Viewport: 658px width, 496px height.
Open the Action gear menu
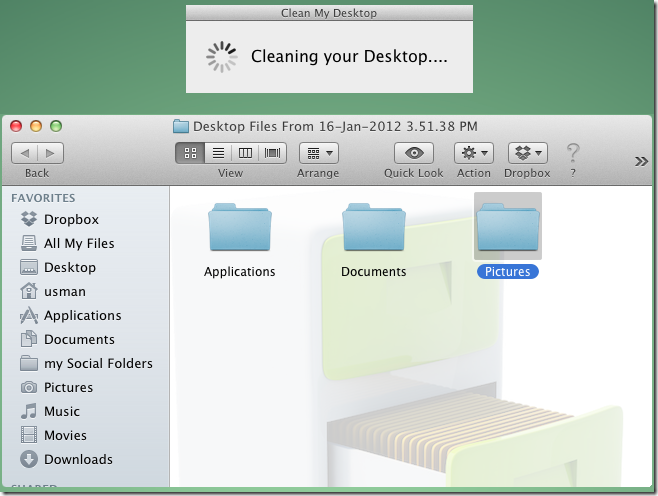point(474,153)
